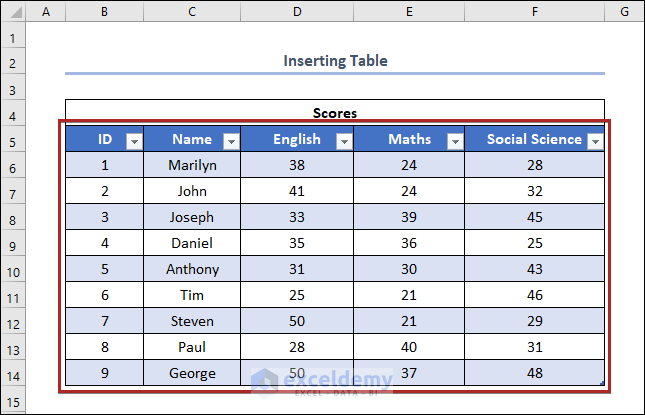This screenshot has height=415, width=645.
Task: Click the cell containing Anthony
Action: point(192,269)
